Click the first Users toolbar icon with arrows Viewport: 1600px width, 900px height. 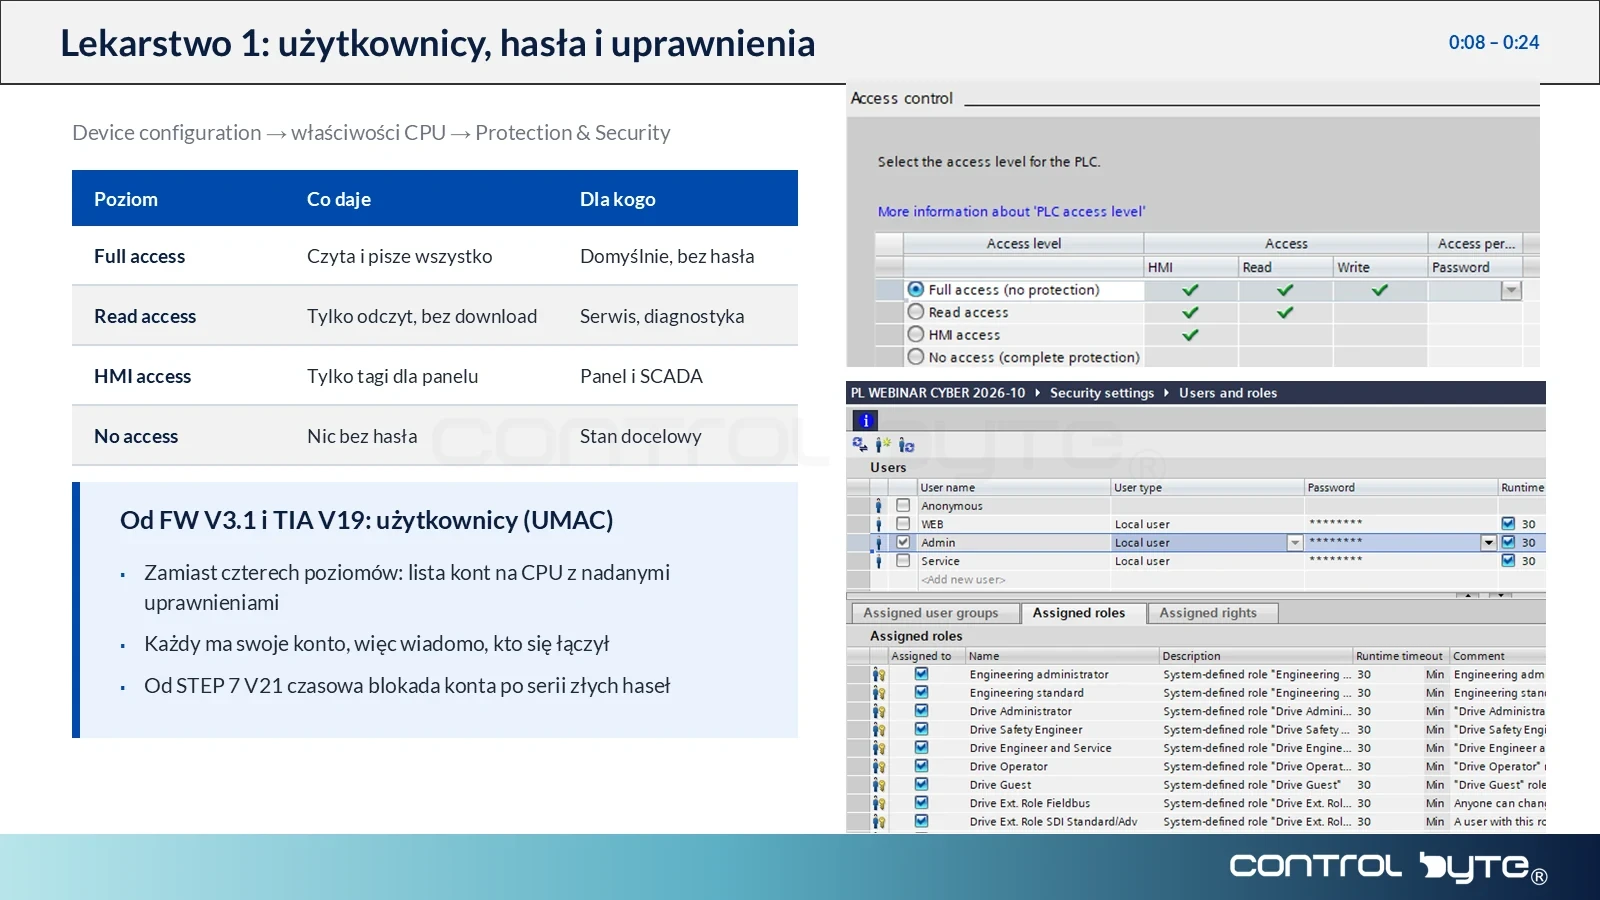pos(860,445)
